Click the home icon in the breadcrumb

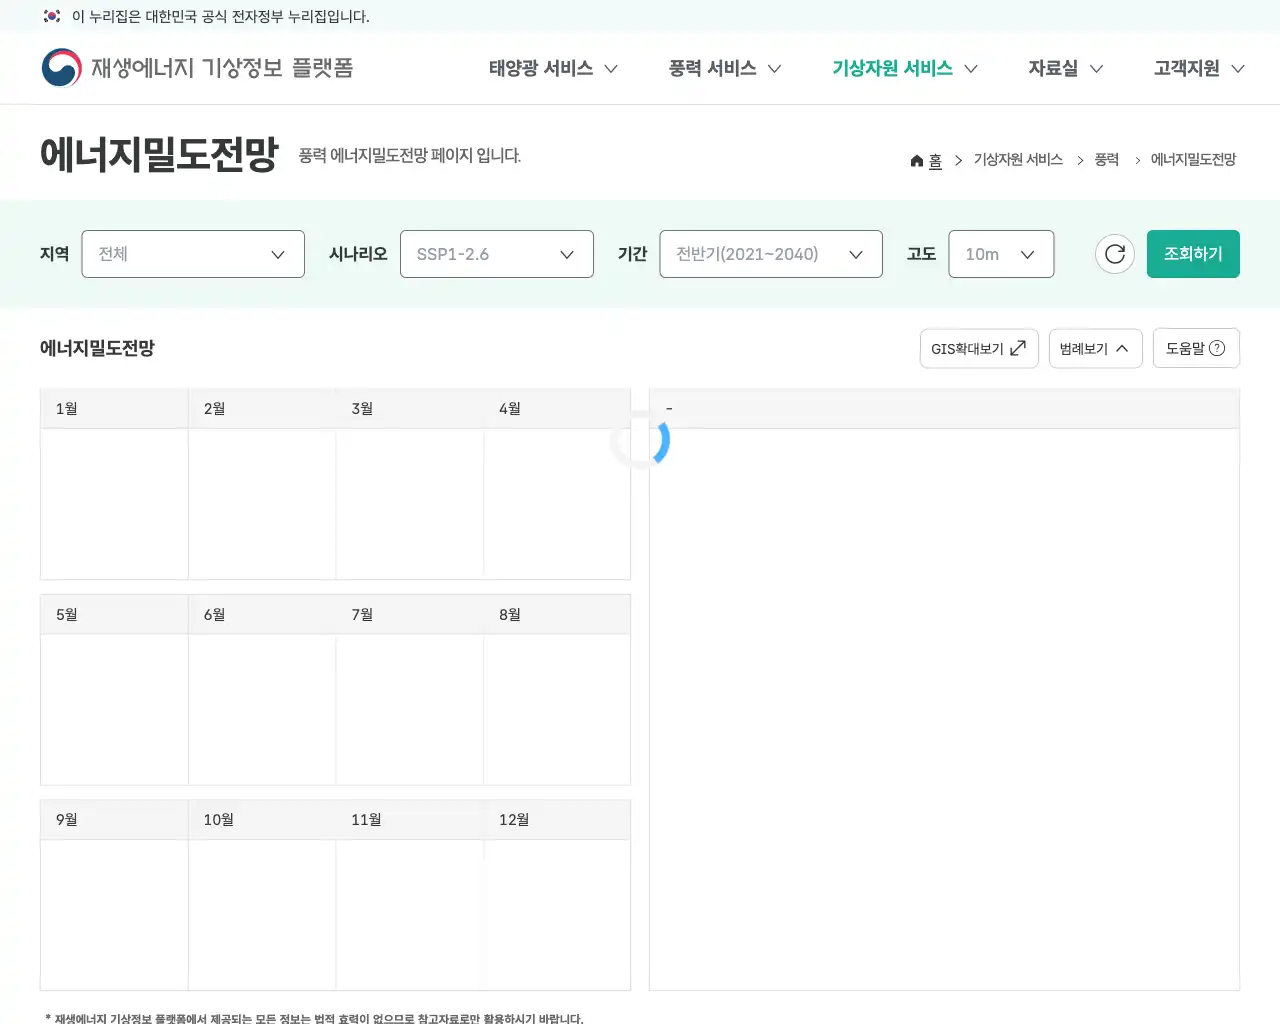pos(916,159)
